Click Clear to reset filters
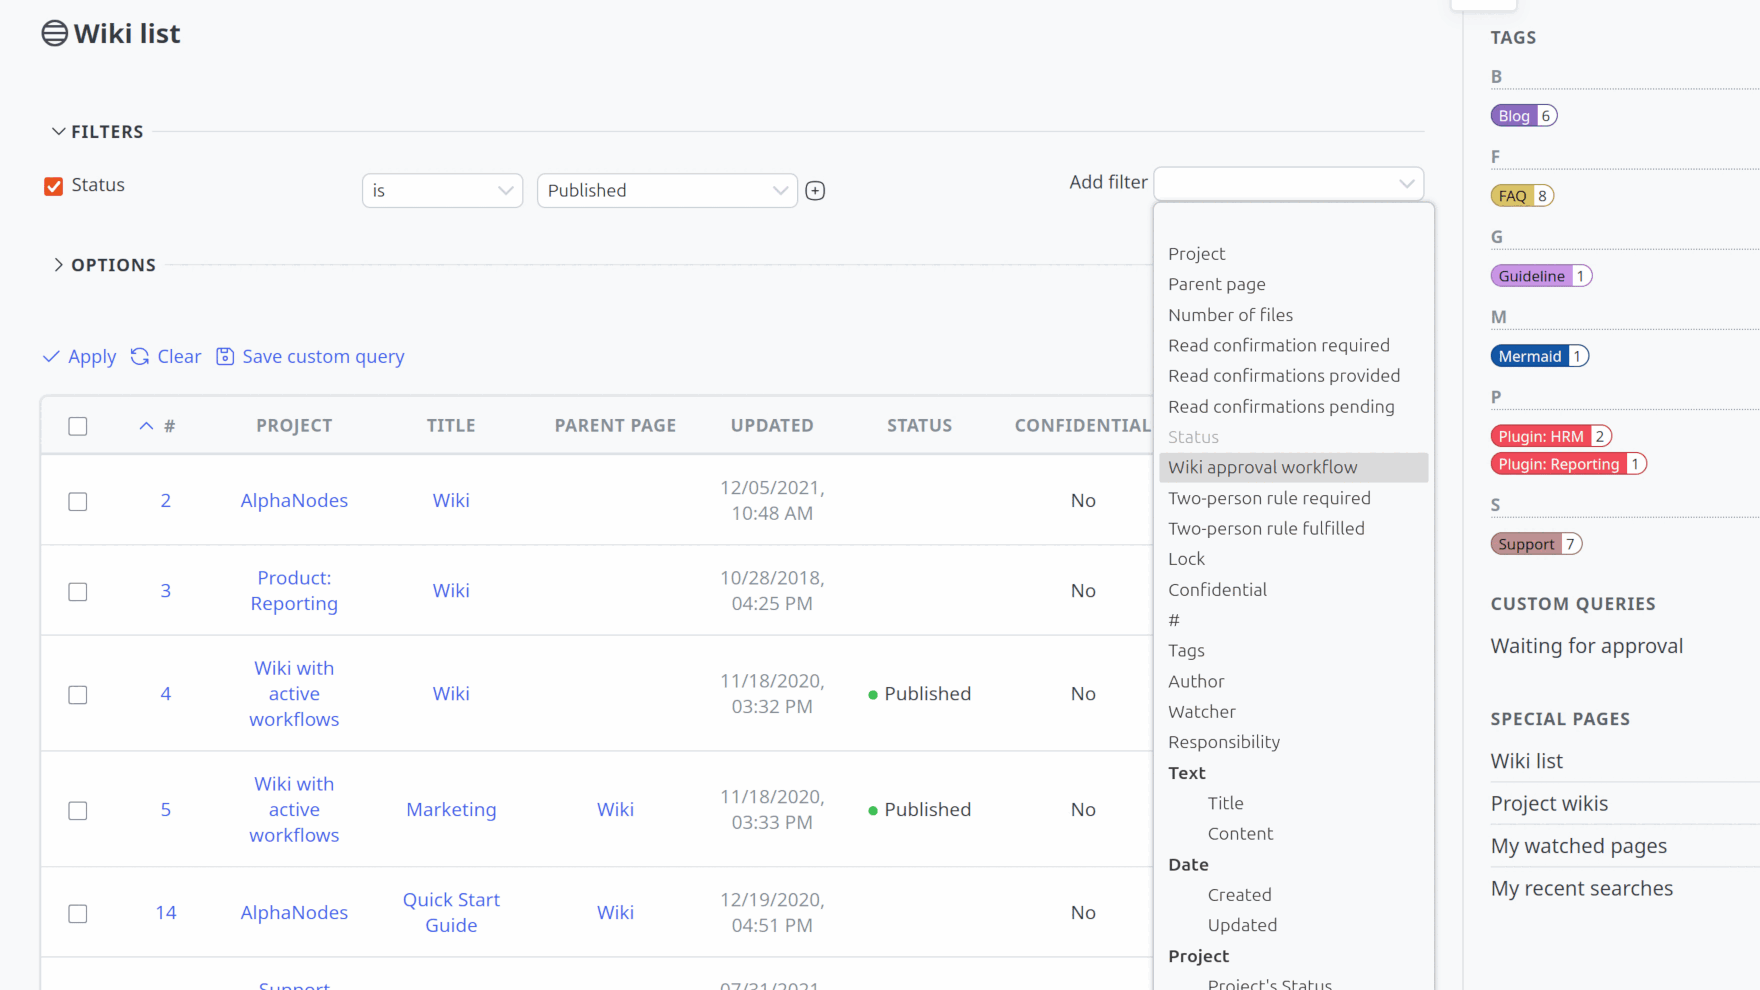 click(166, 357)
